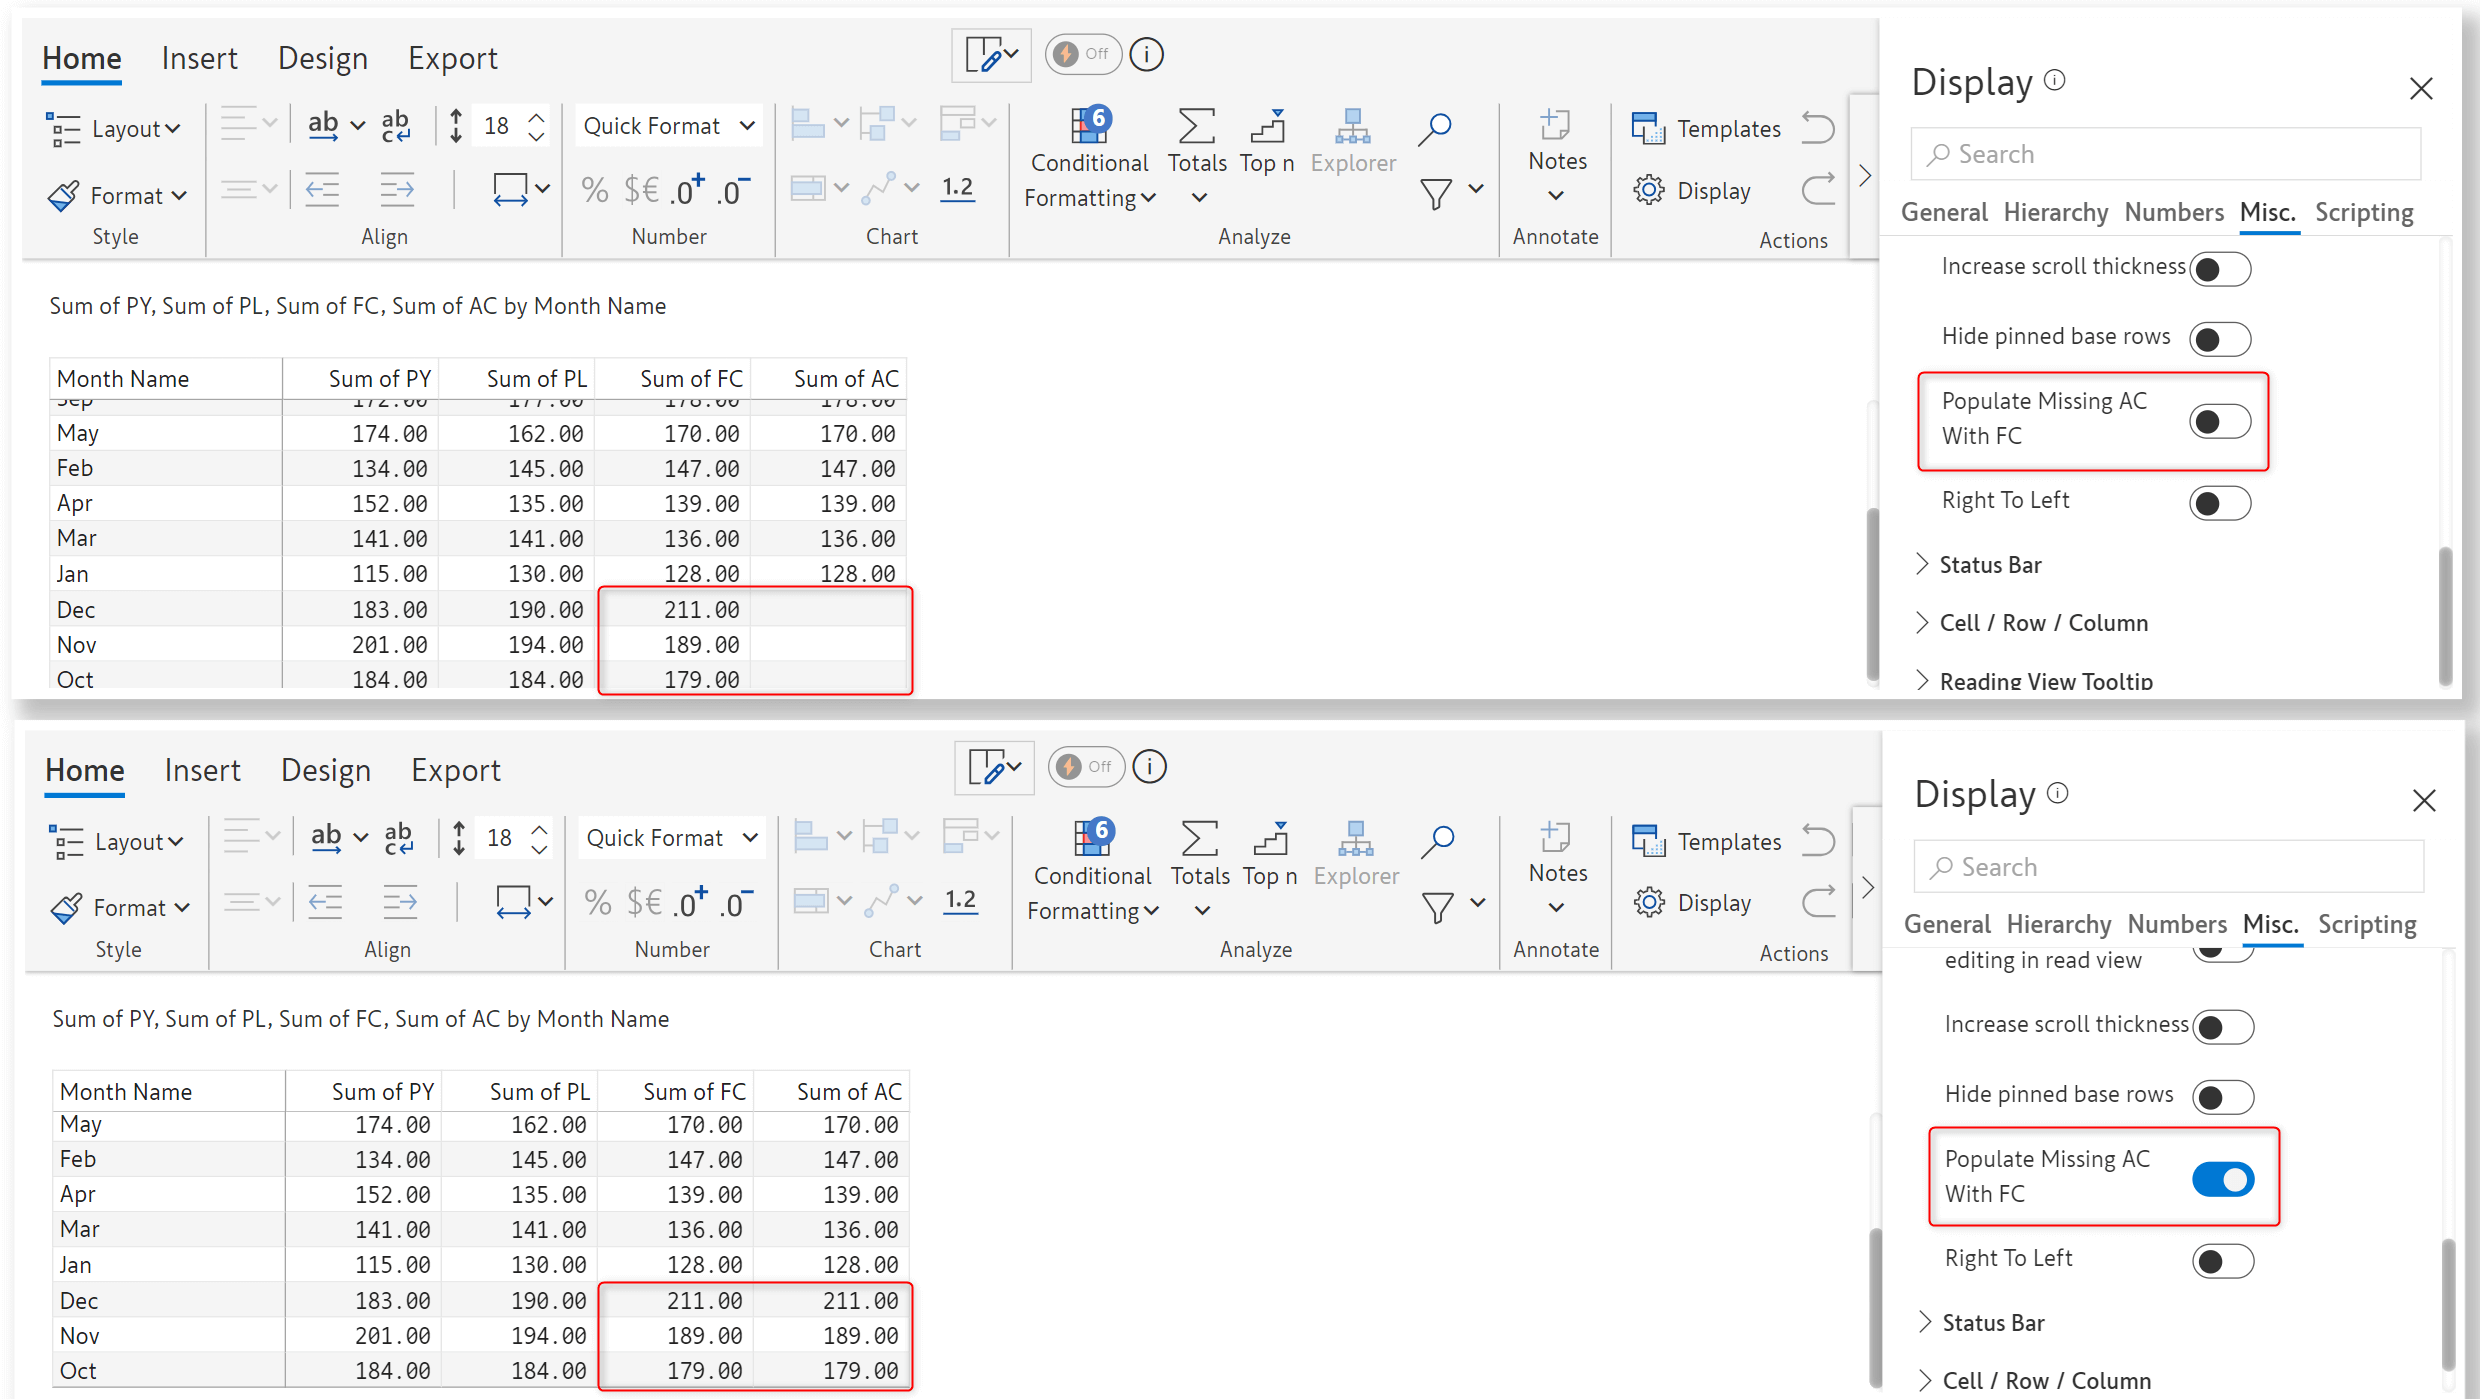Screen dimensions: 2480x1399
Task: Open Insert tab in top ribbon
Action: pos(199,58)
